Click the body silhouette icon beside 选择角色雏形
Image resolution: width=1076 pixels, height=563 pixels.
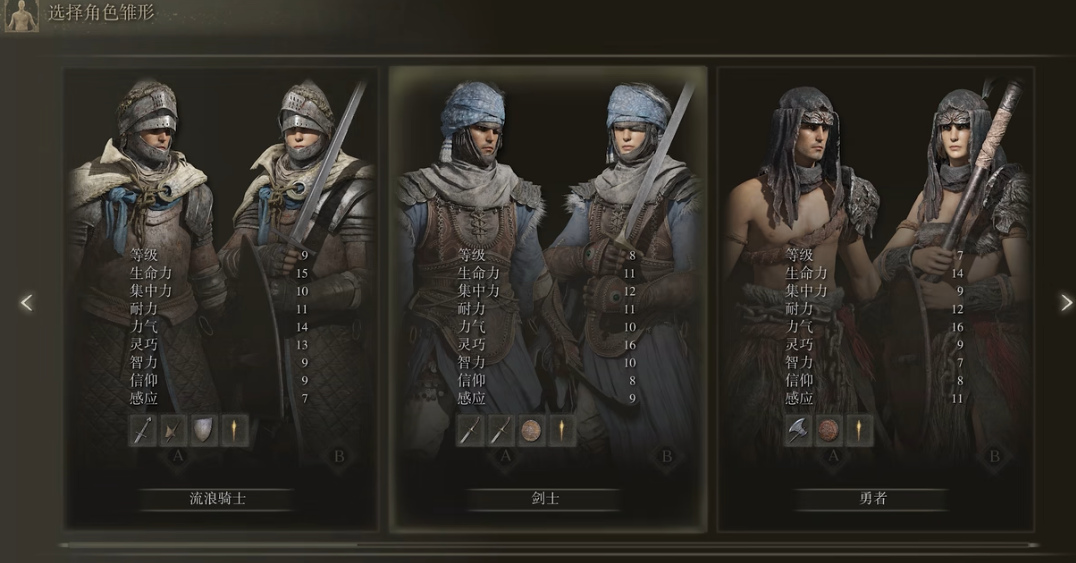(22, 15)
